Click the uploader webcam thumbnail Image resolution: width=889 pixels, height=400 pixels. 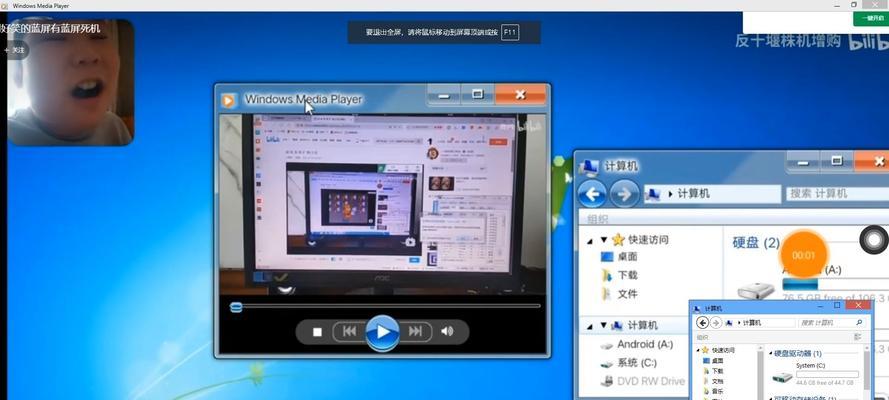[70, 83]
